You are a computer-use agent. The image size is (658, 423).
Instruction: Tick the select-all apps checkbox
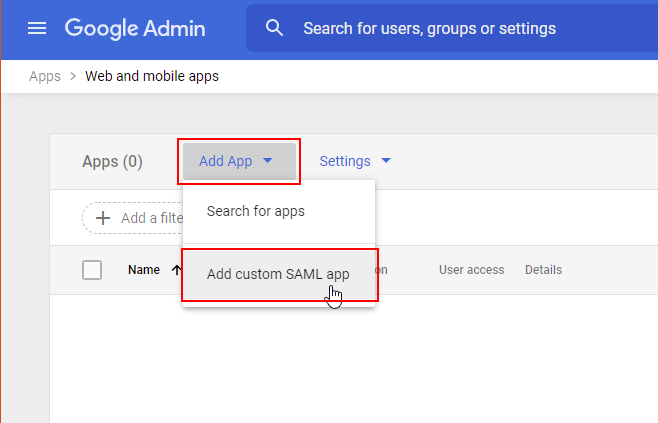[x=92, y=270]
